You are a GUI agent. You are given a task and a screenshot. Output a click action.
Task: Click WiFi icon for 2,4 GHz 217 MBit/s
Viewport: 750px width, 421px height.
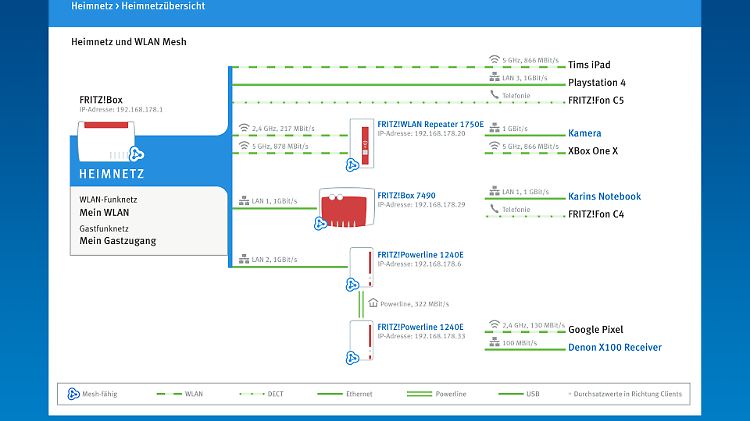pyautogui.click(x=244, y=128)
